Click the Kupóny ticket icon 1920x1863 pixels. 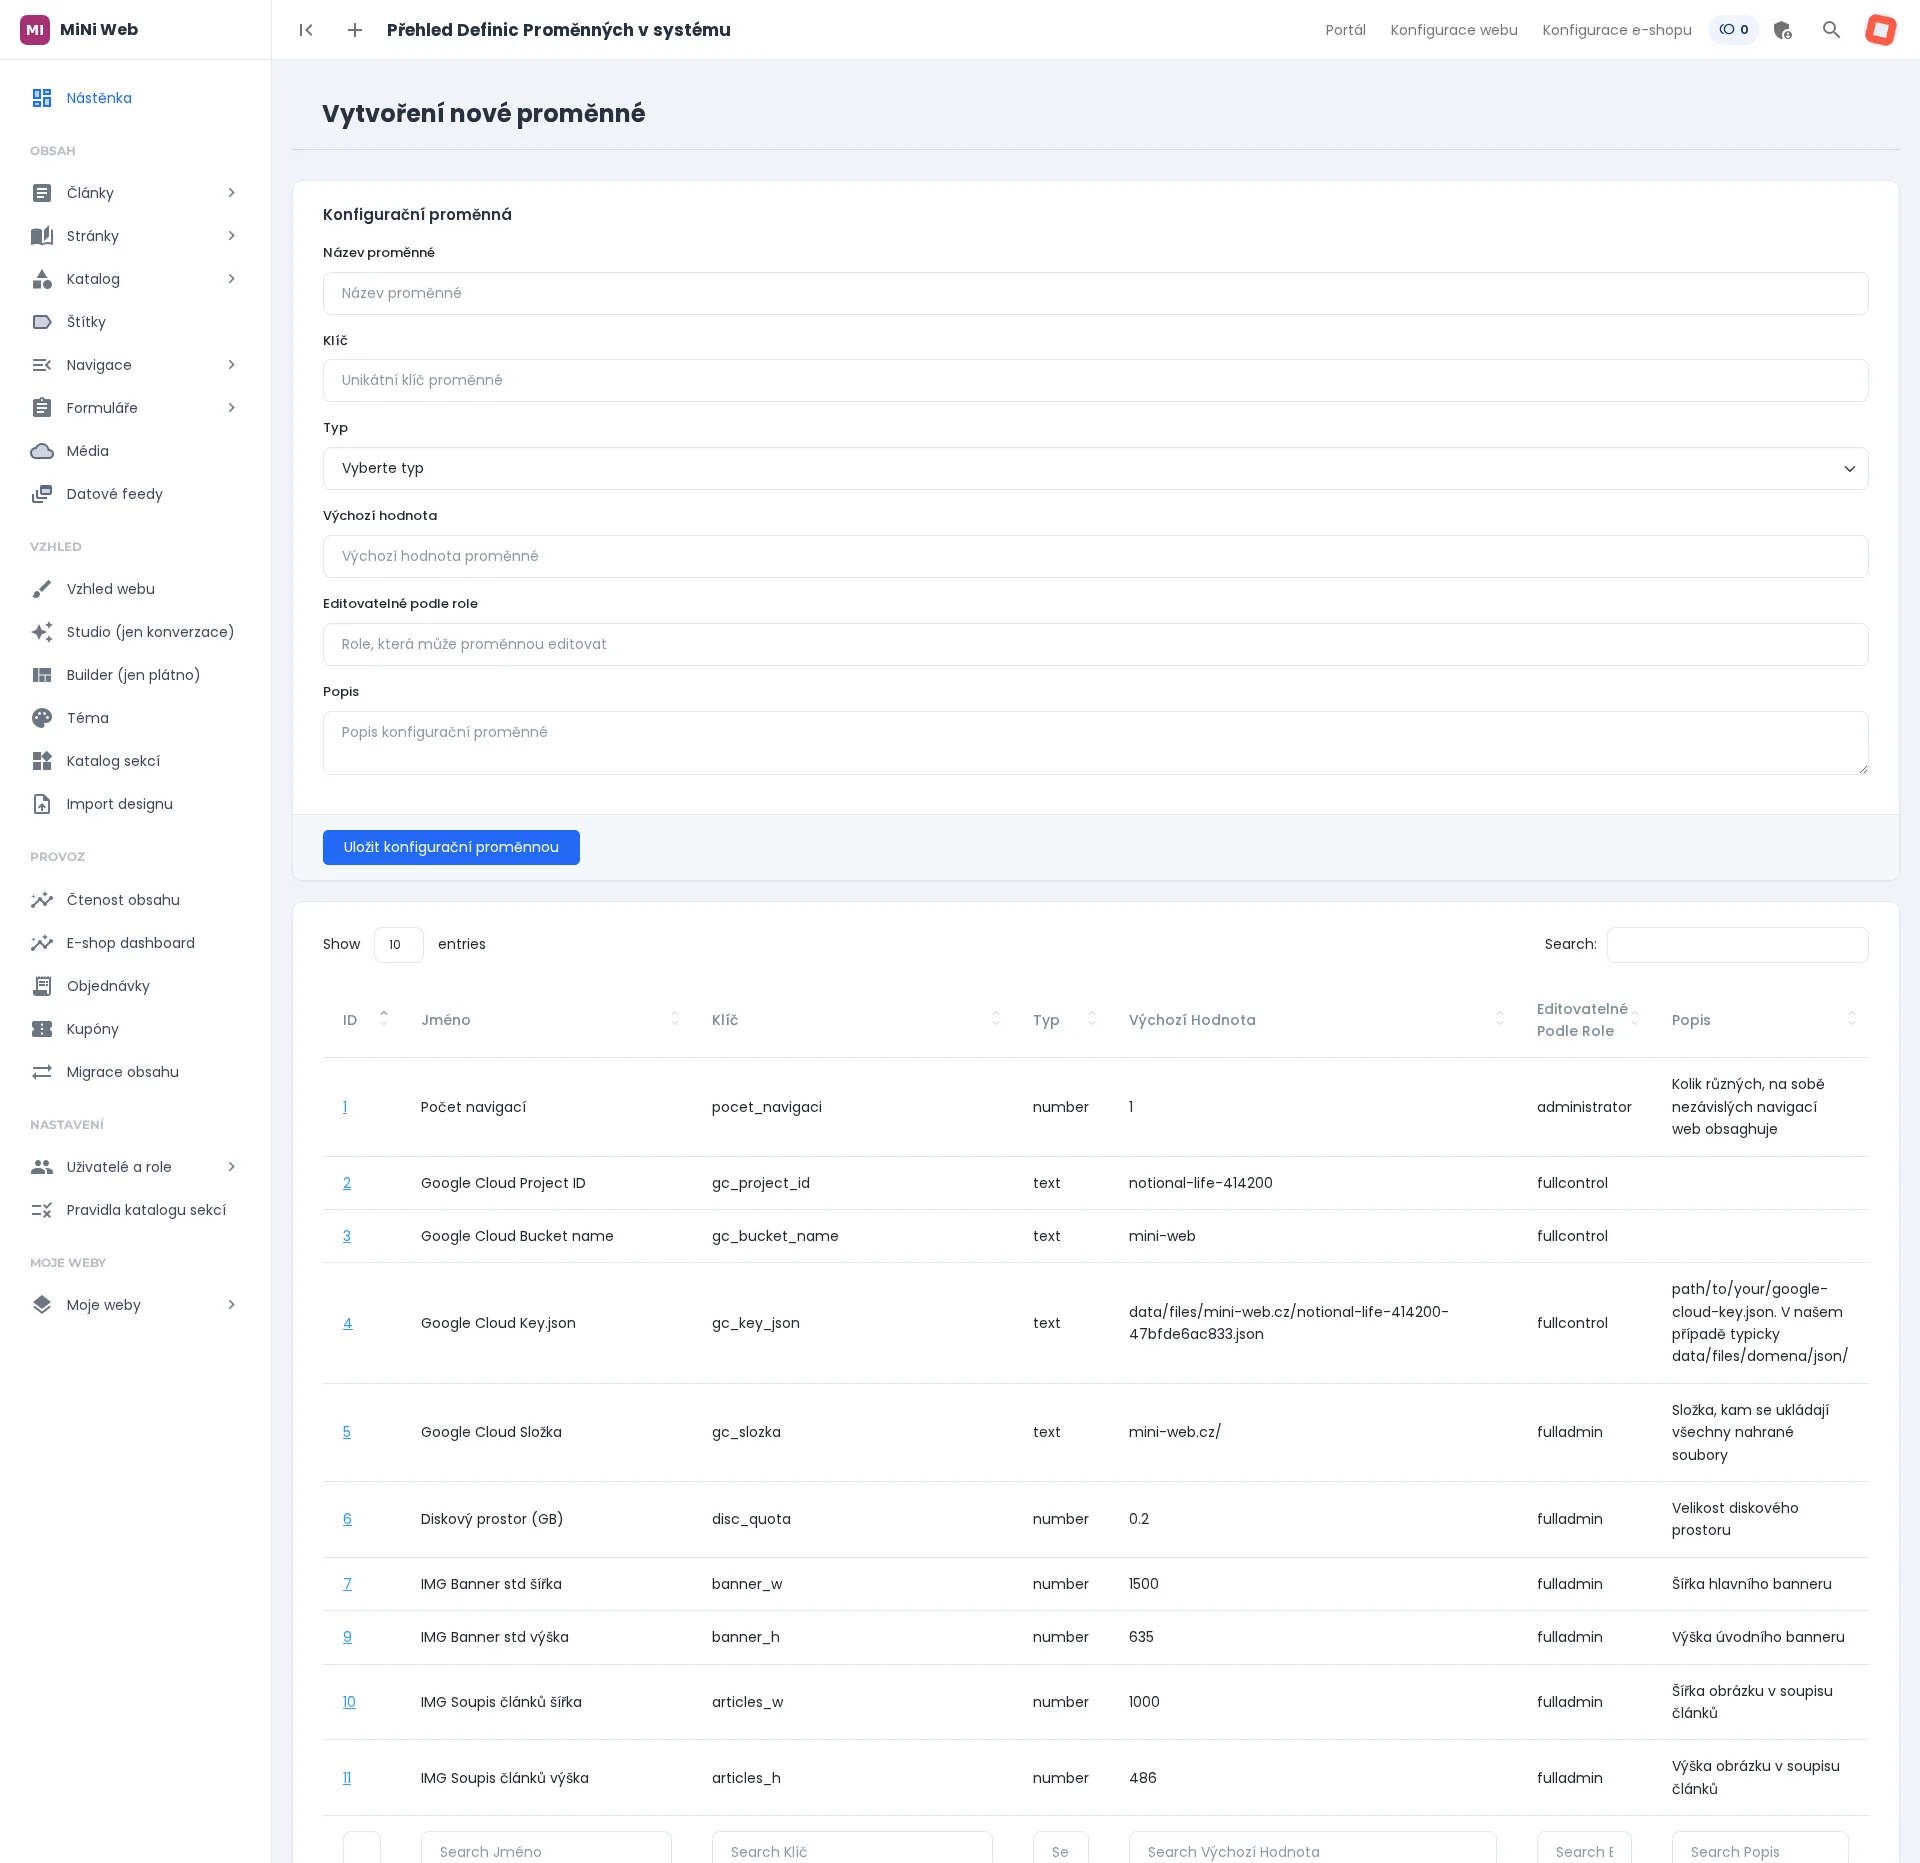click(42, 1029)
